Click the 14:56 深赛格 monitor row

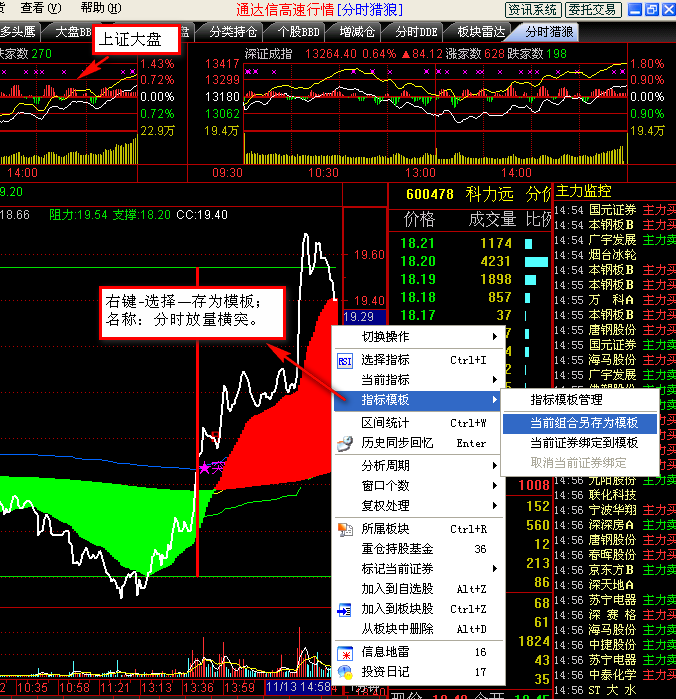(x=614, y=615)
